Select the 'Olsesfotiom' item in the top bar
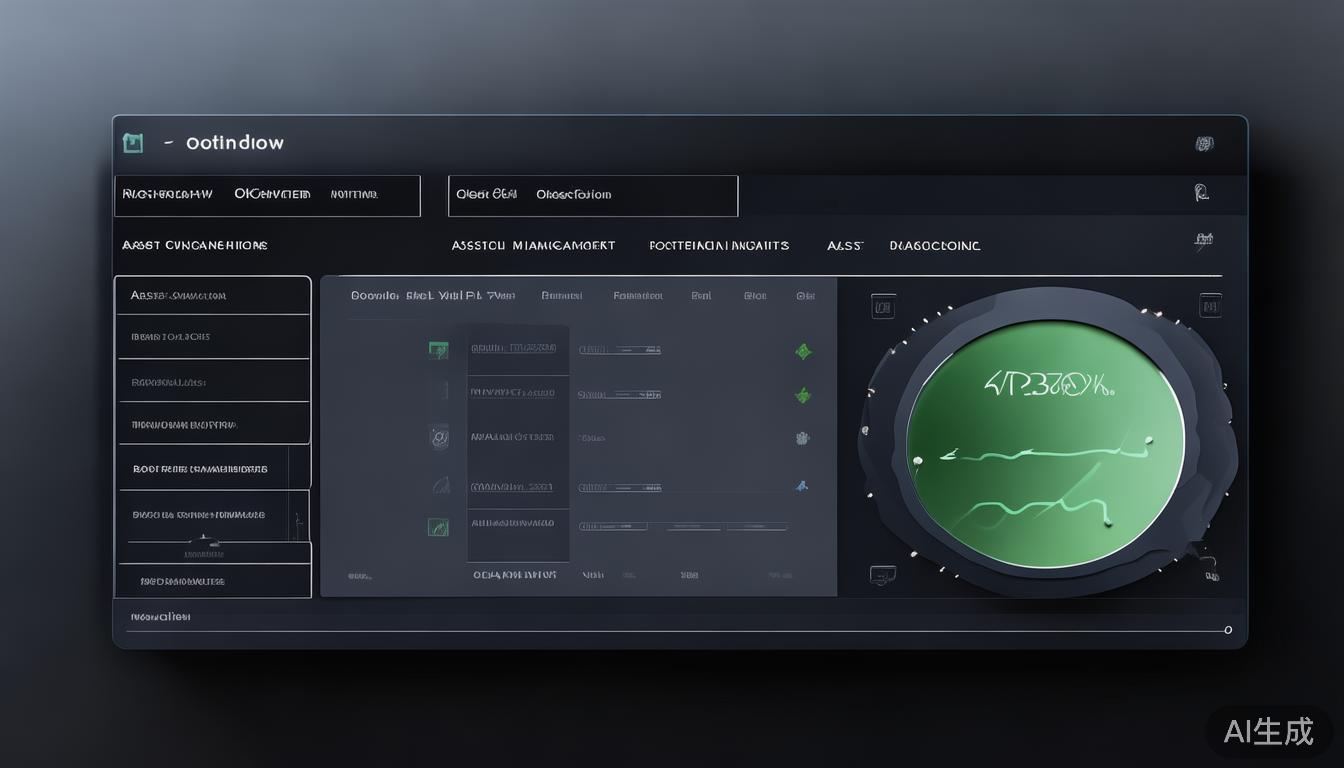Viewport: 1344px width, 768px height. tap(573, 195)
